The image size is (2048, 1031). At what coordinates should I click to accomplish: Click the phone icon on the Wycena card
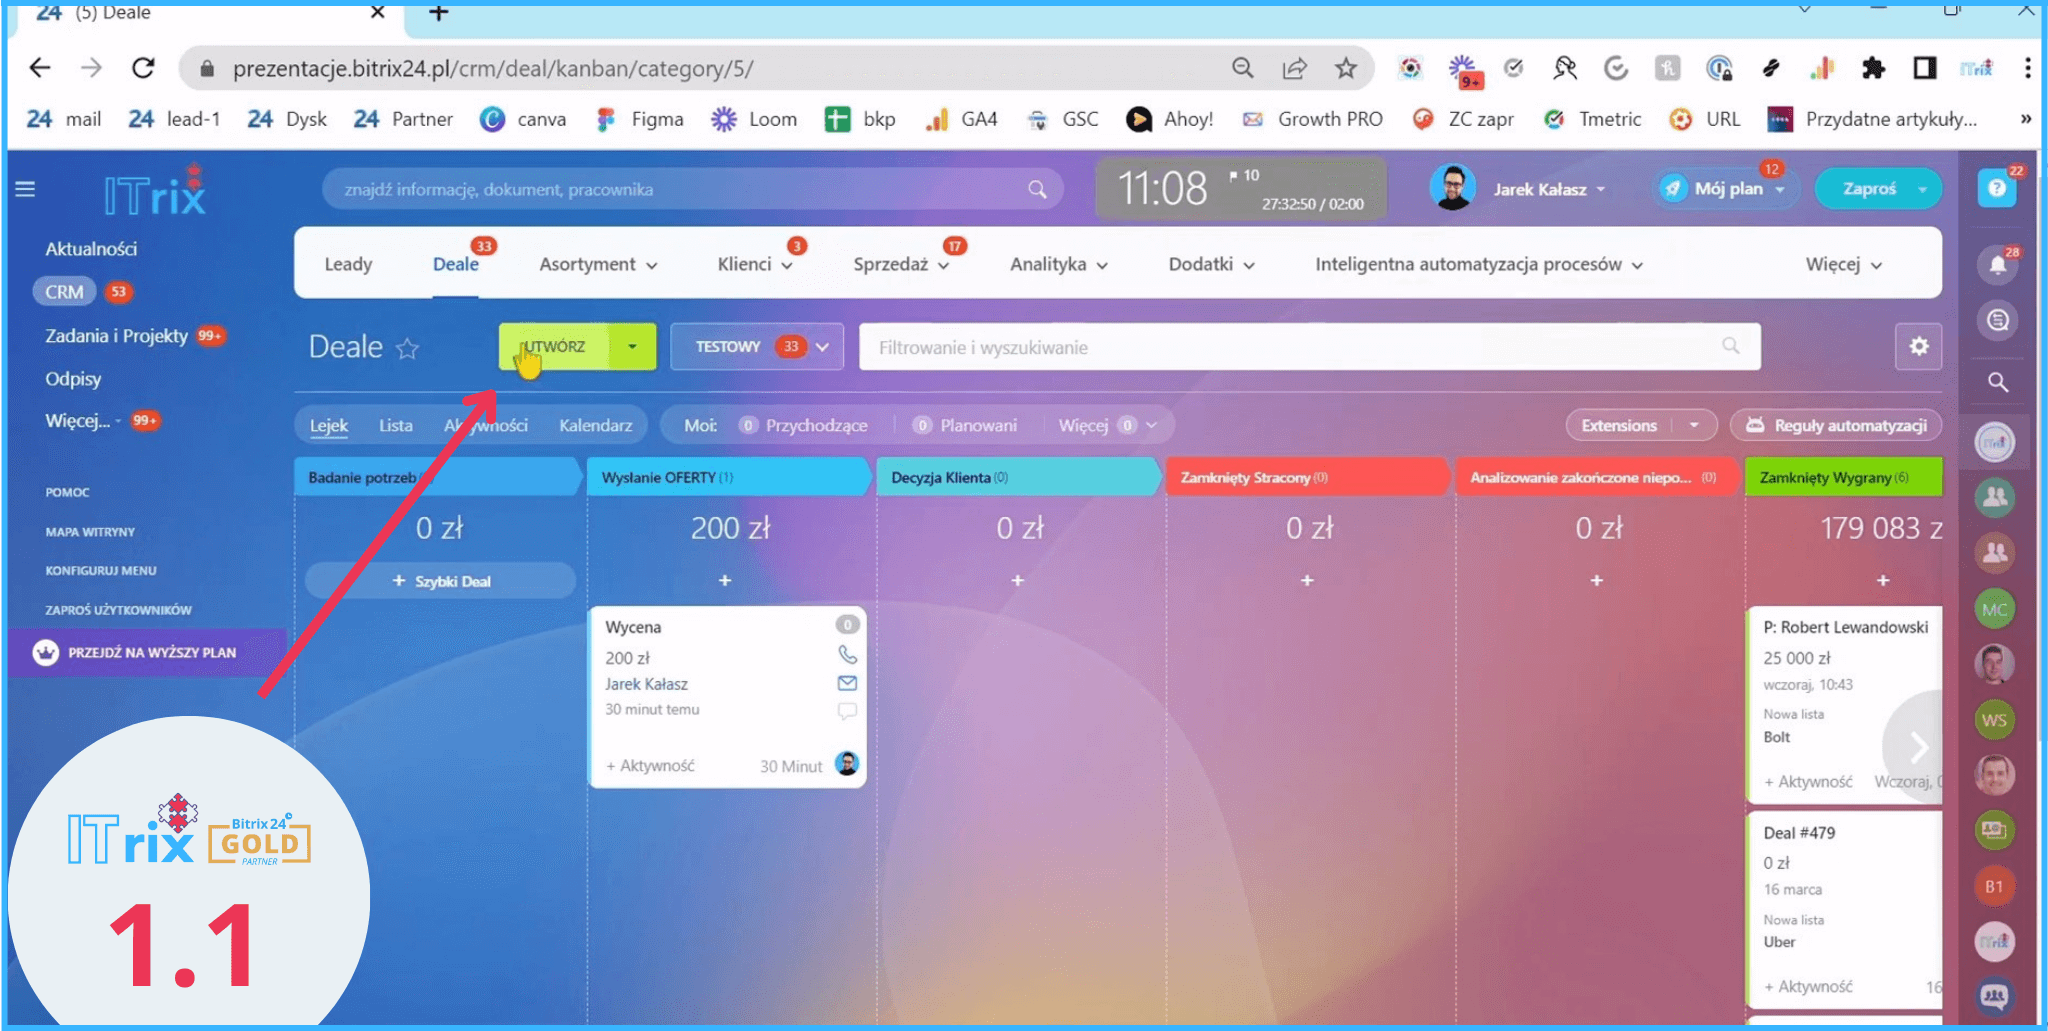coord(847,655)
